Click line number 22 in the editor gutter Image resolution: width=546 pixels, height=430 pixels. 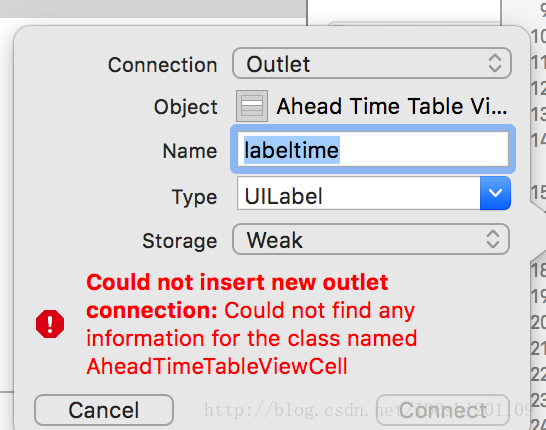click(x=538, y=375)
